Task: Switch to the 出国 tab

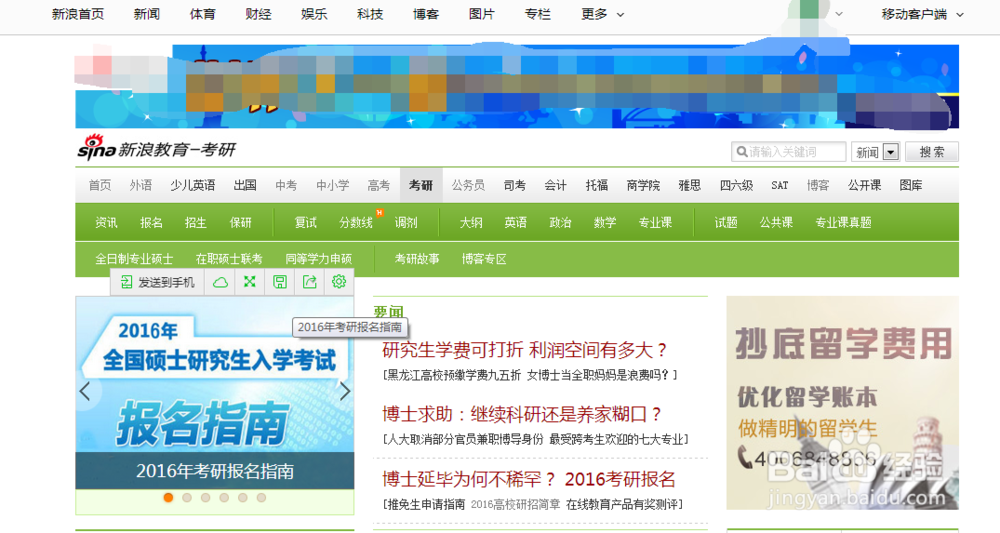Action: click(245, 185)
